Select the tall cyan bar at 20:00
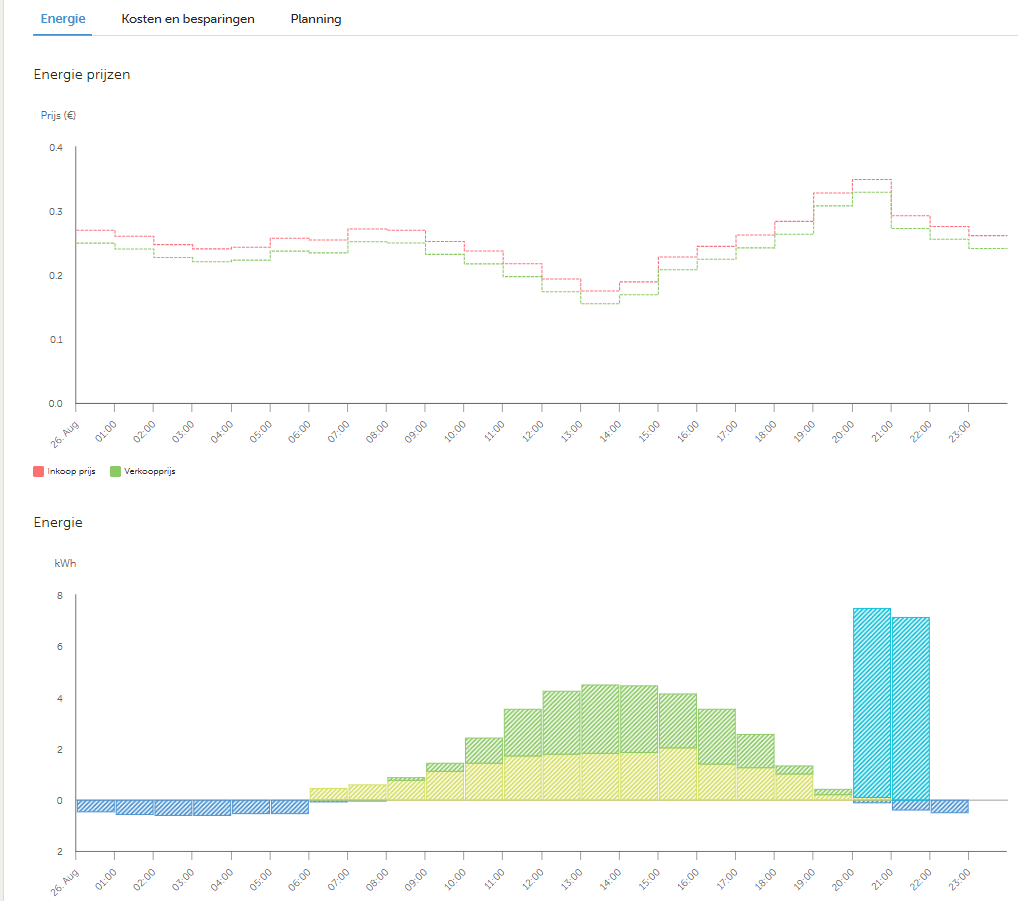 coord(872,704)
